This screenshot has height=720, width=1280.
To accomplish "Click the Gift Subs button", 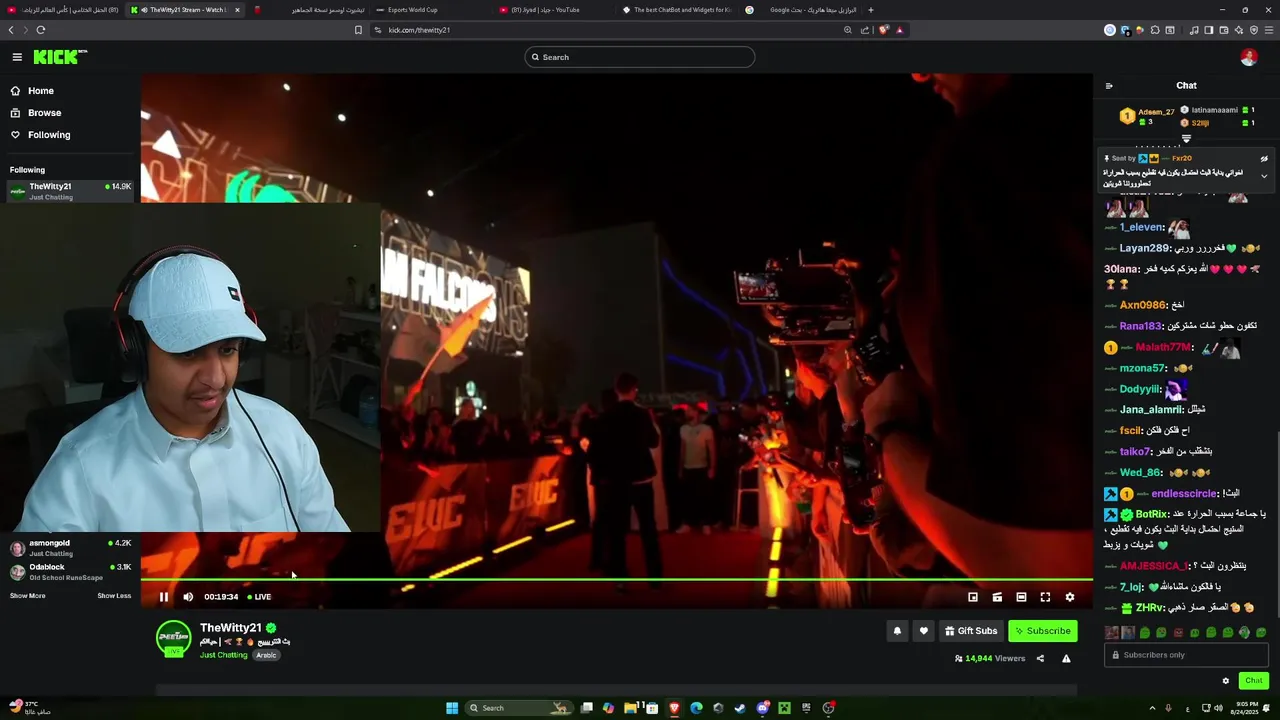I will click(x=970, y=631).
